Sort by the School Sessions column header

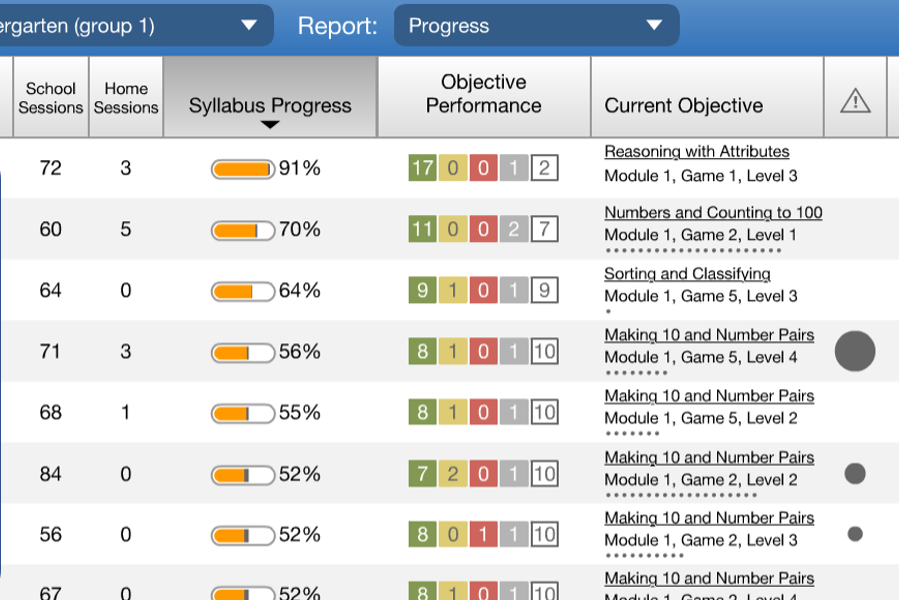point(51,97)
